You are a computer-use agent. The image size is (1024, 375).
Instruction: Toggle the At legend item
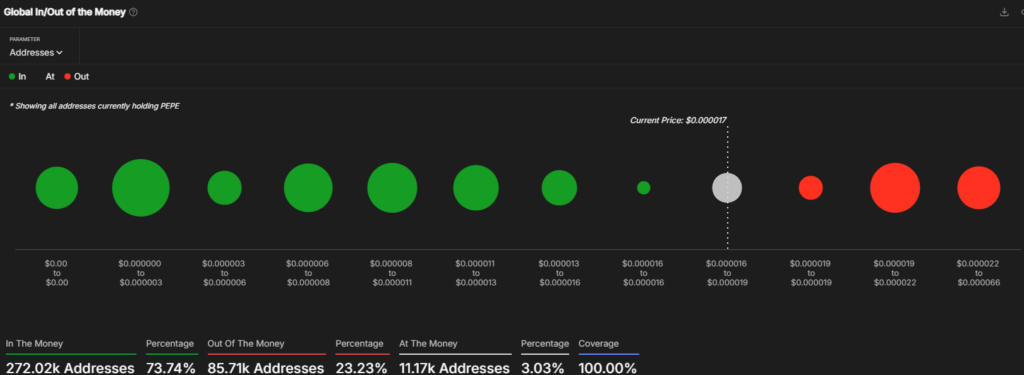point(50,76)
